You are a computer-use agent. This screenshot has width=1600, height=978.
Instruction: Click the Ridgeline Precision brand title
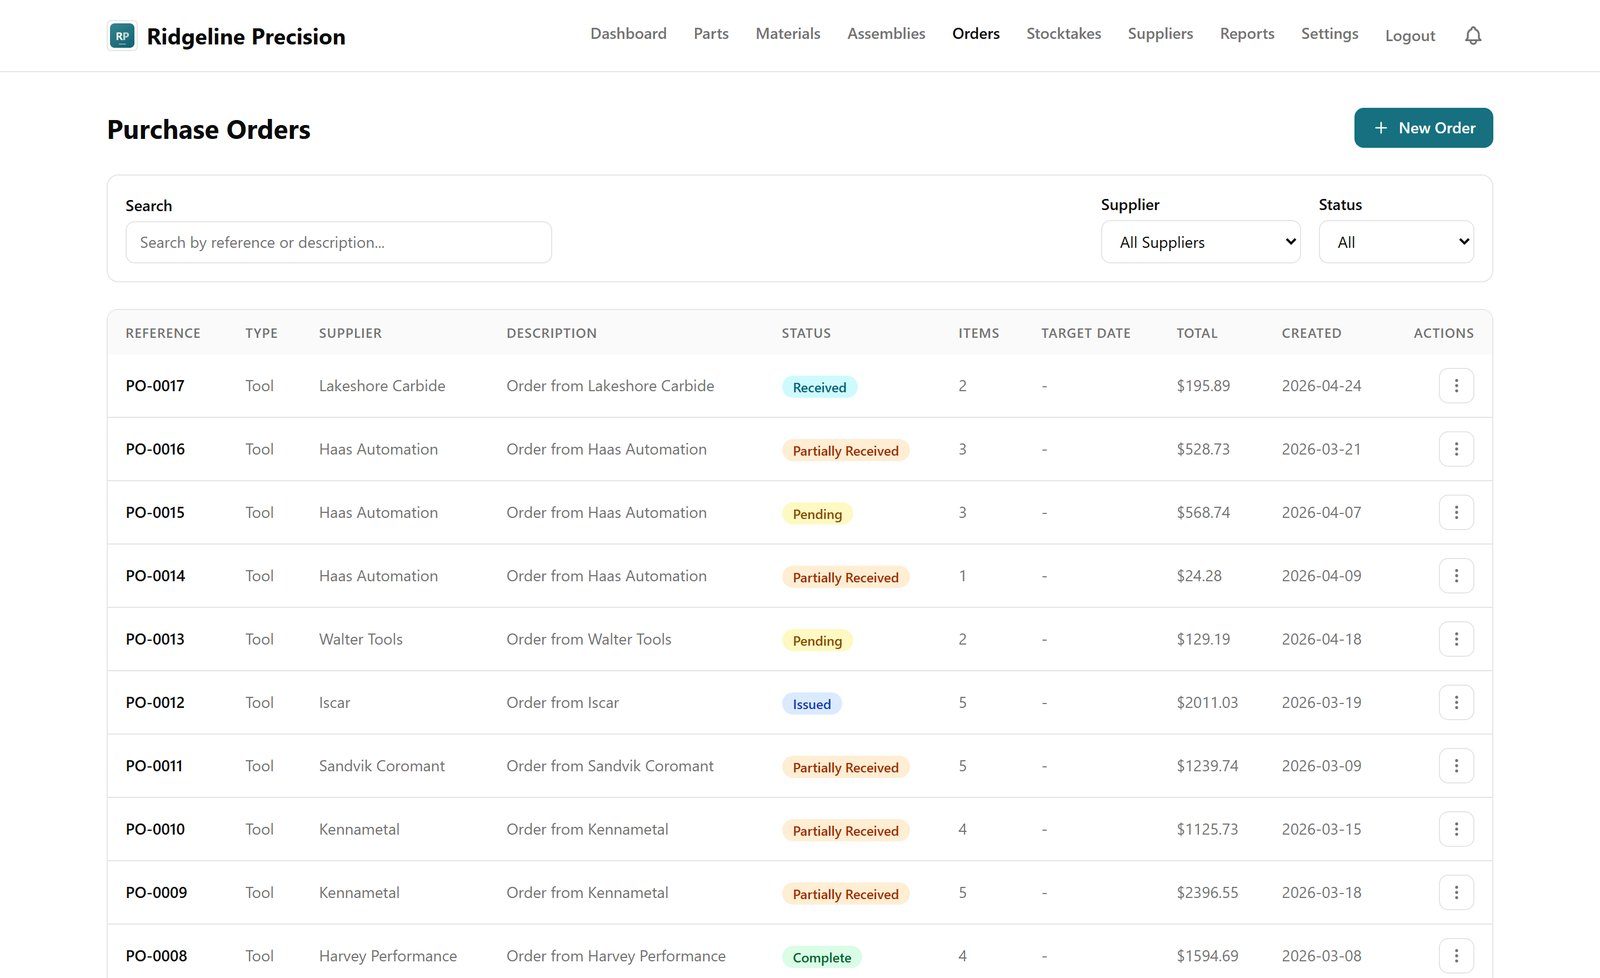pyautogui.click(x=246, y=37)
